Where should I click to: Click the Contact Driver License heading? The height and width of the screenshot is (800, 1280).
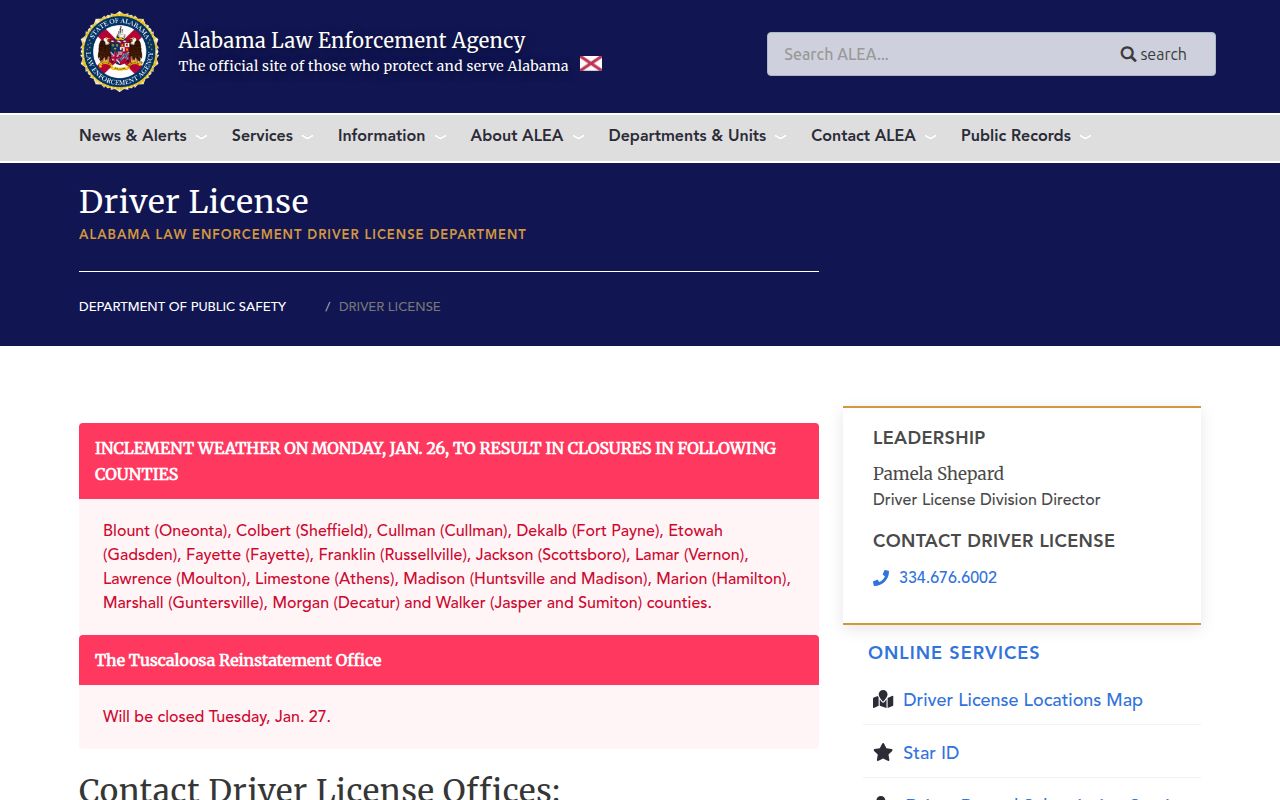pyautogui.click(x=994, y=541)
